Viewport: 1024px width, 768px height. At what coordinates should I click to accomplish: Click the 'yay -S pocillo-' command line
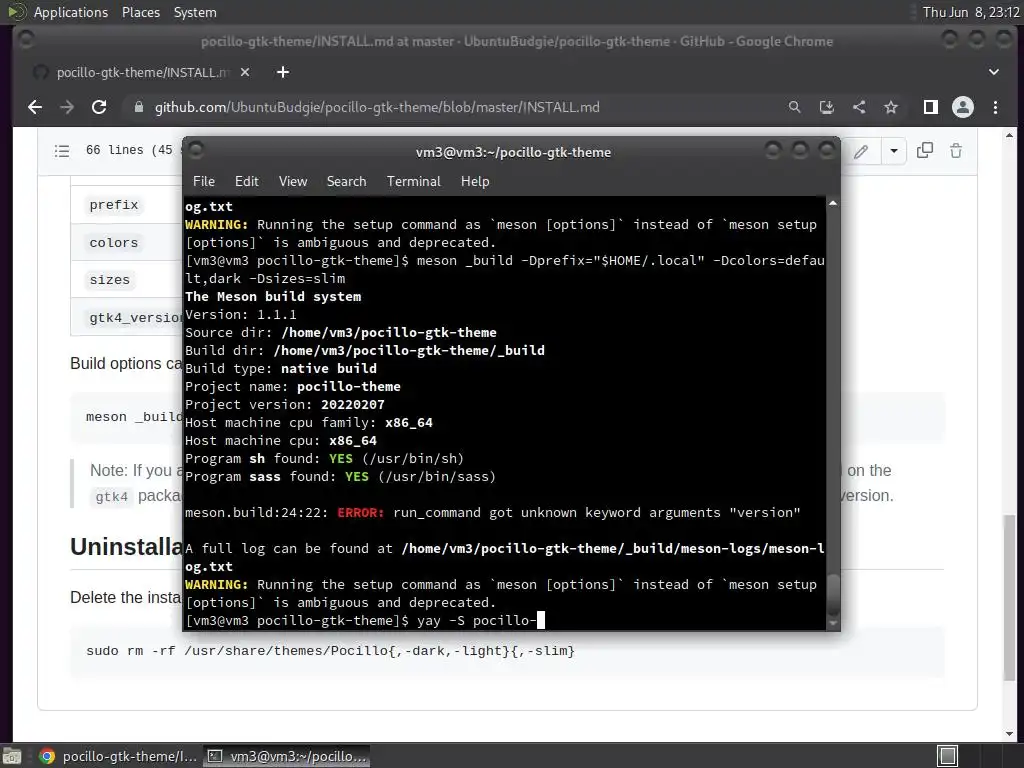pyautogui.click(x=477, y=620)
